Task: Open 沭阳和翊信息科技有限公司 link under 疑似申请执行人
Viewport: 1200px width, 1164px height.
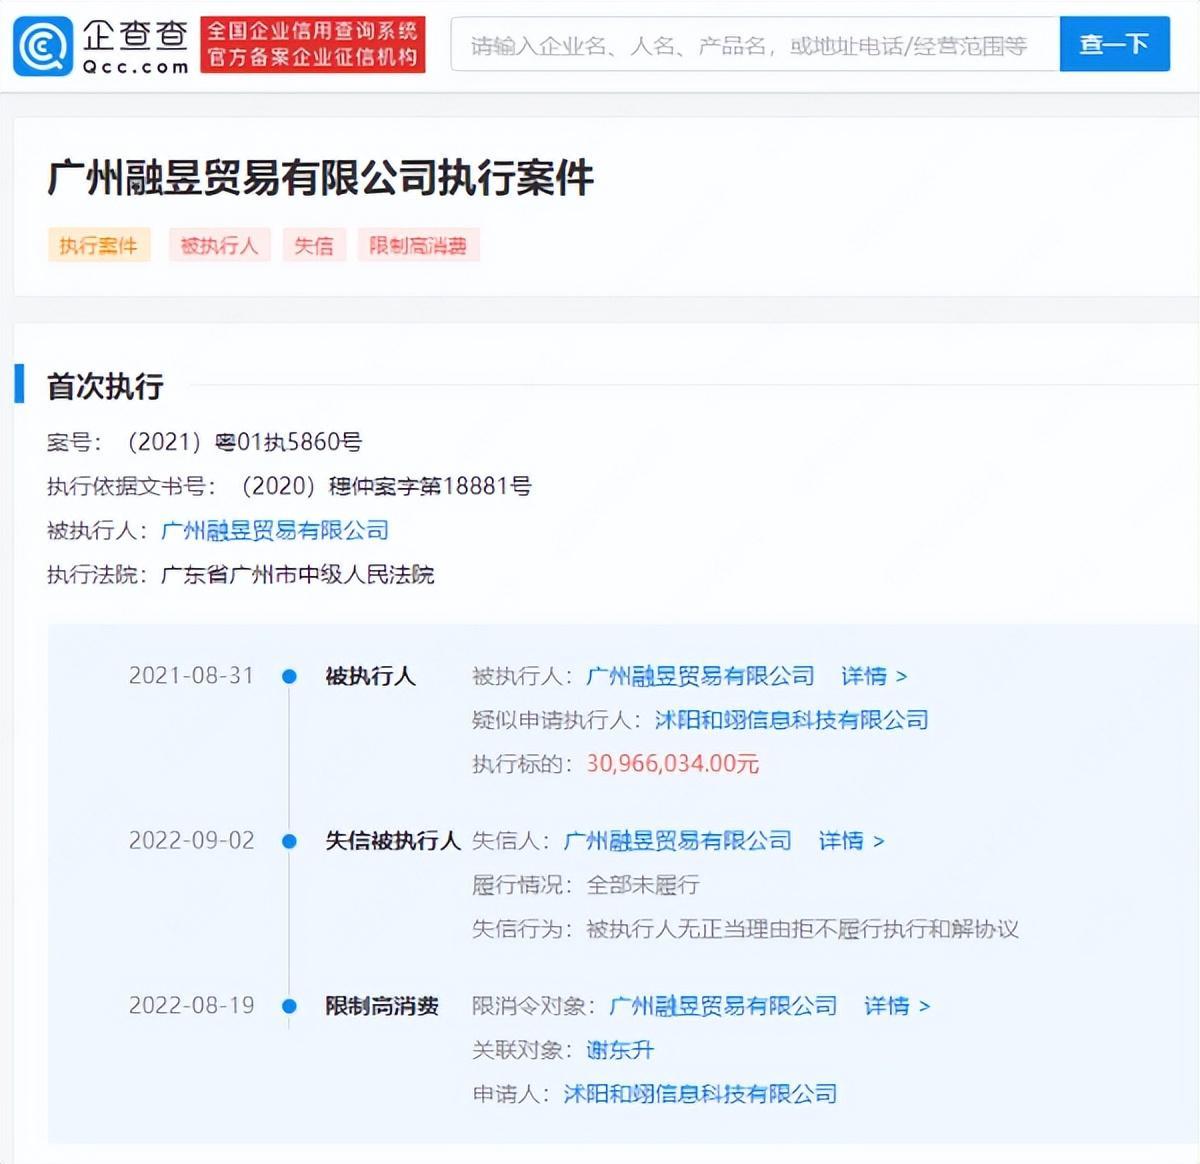Action: [x=792, y=720]
